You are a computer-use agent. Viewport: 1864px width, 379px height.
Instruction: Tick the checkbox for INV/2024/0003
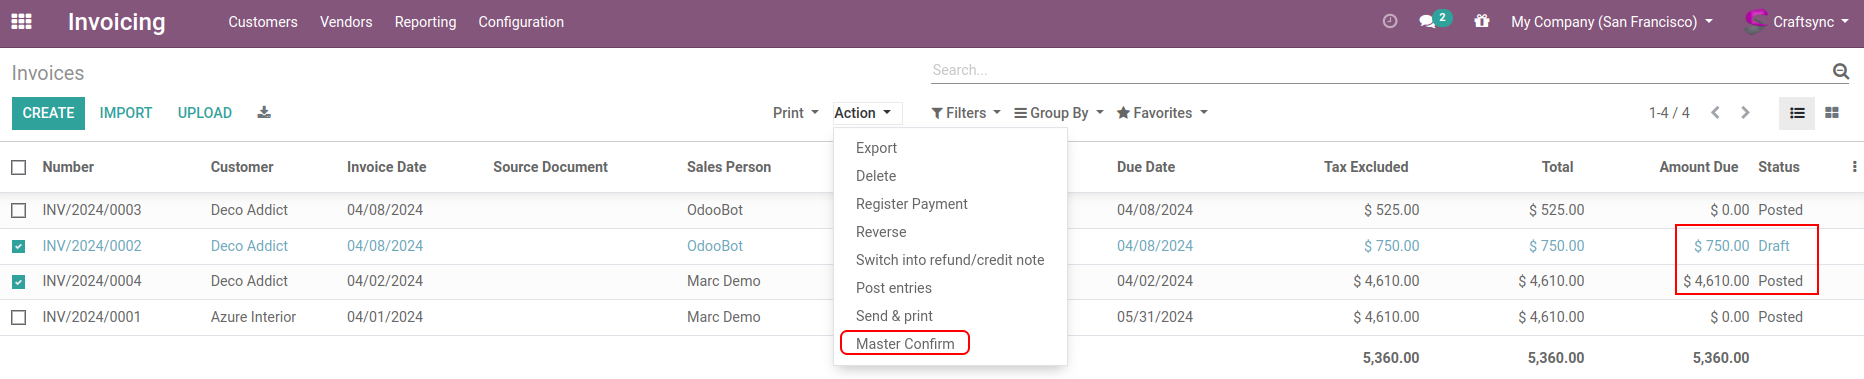coord(19,210)
